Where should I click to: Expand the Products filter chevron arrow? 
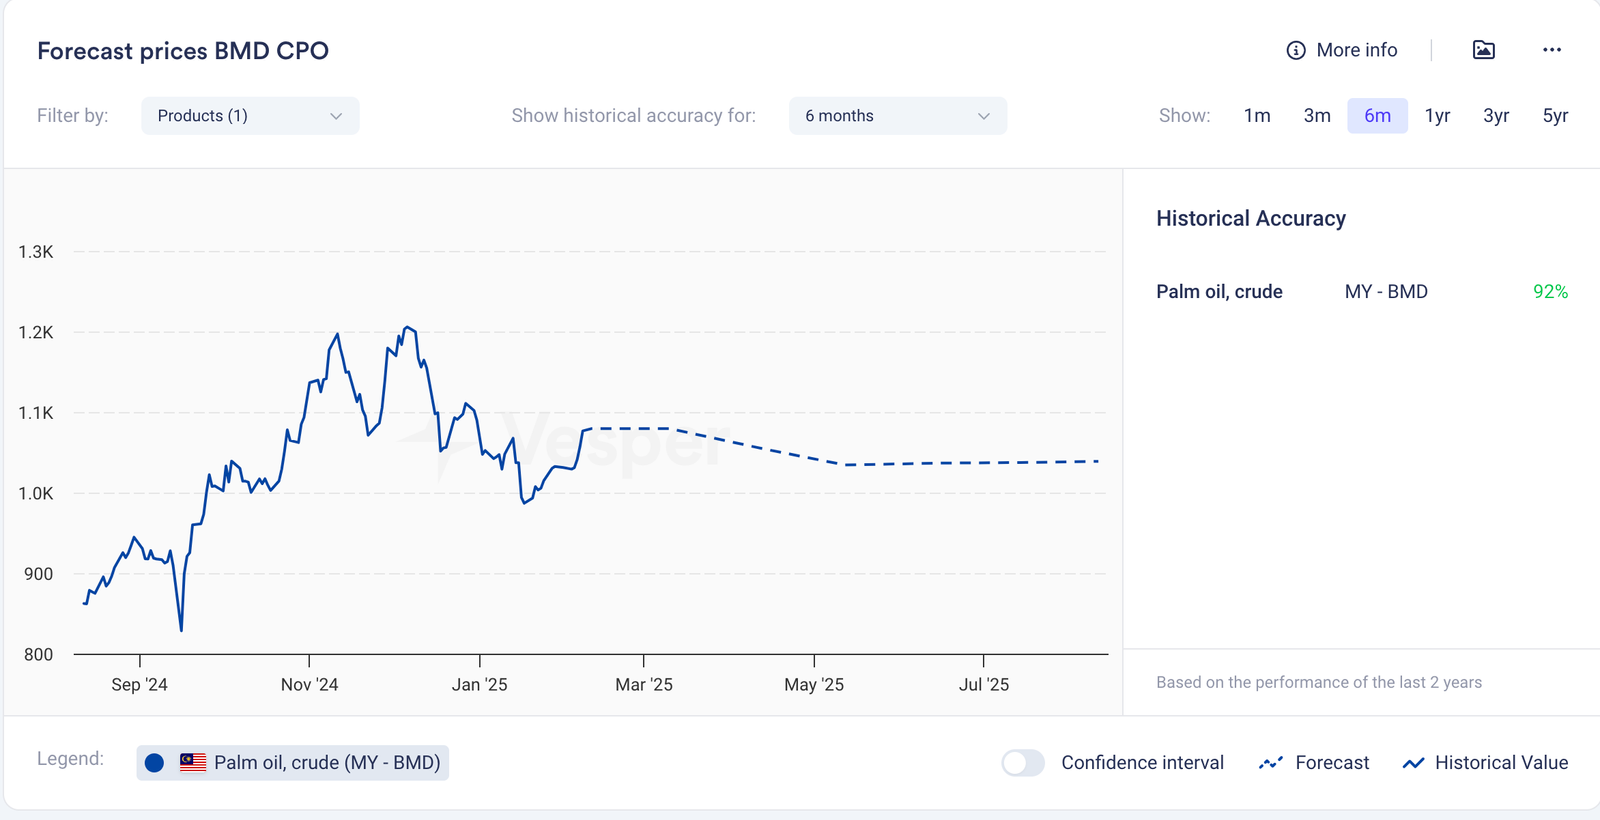[x=336, y=116]
